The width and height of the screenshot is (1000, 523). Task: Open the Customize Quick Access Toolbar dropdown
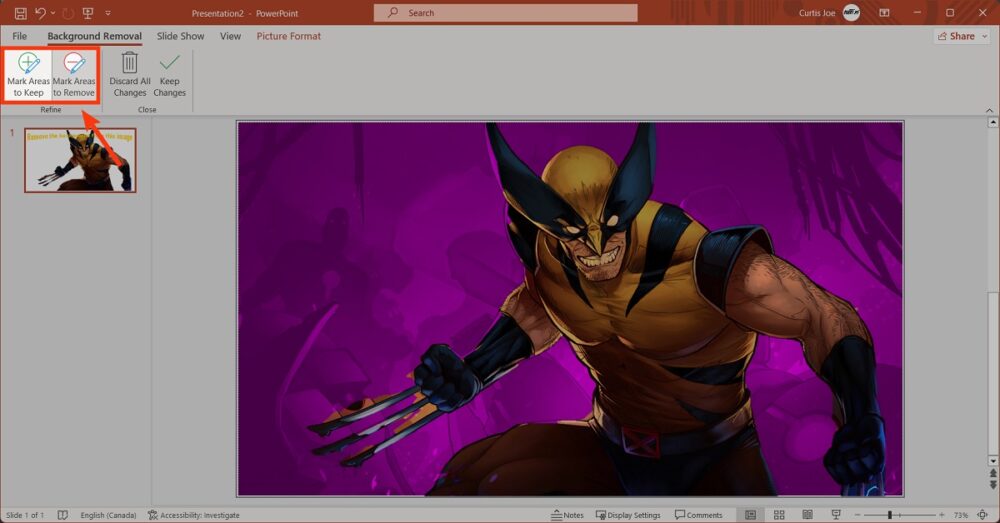click(x=107, y=13)
